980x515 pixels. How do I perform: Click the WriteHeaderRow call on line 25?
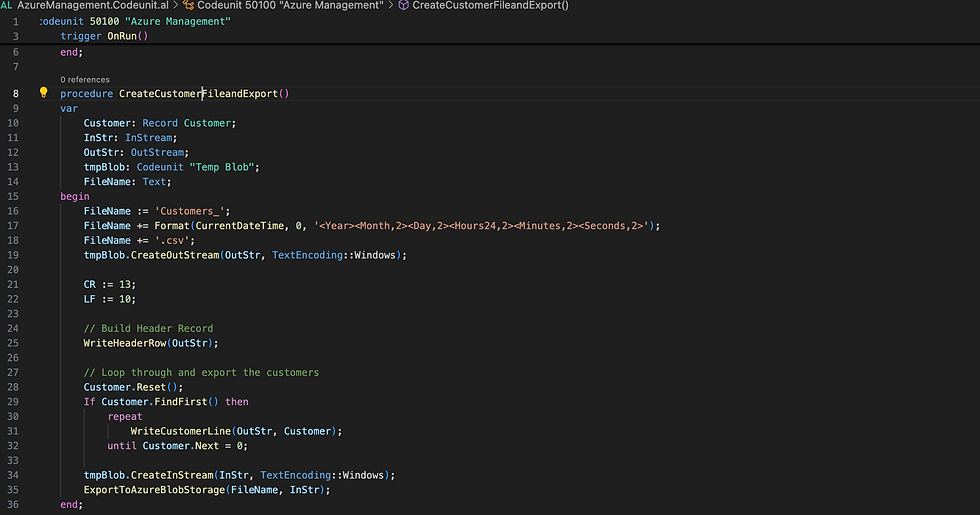click(124, 343)
